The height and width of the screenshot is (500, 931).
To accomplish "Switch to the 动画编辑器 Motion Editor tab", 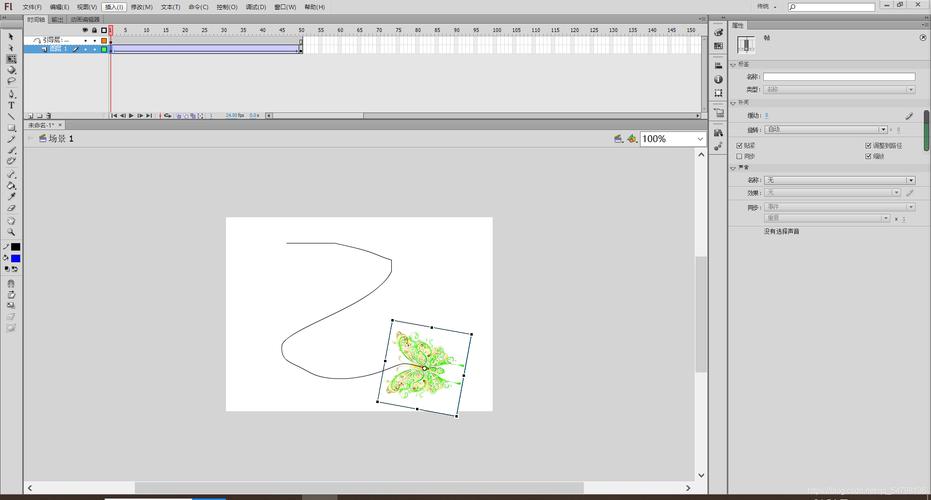I will coord(85,20).
